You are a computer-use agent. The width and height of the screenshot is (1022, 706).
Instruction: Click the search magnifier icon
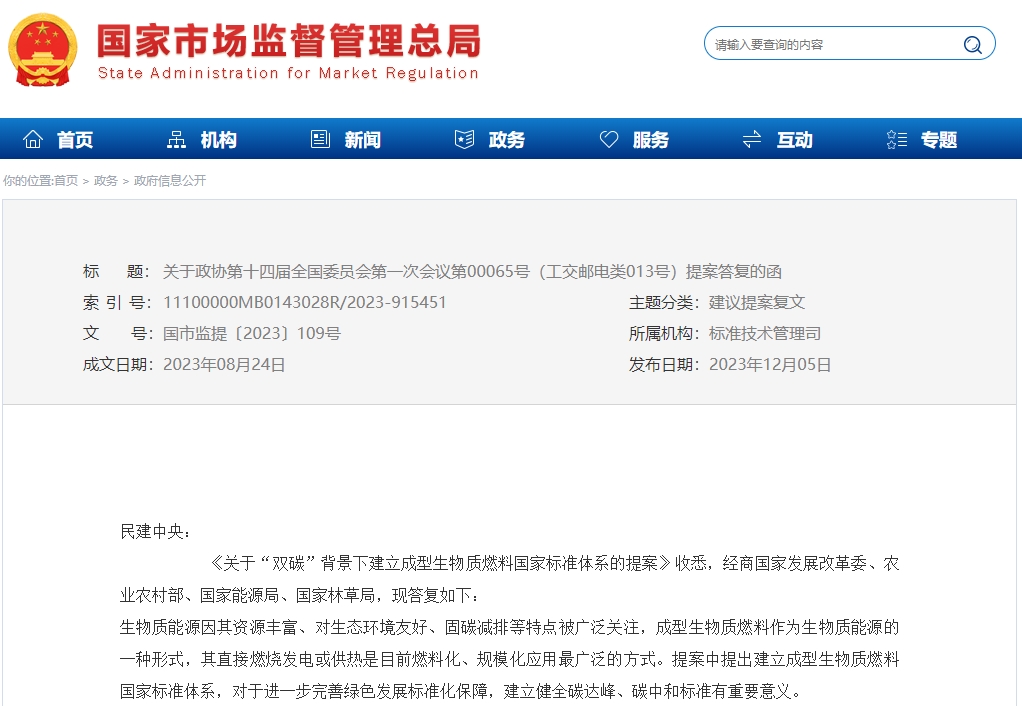972,44
